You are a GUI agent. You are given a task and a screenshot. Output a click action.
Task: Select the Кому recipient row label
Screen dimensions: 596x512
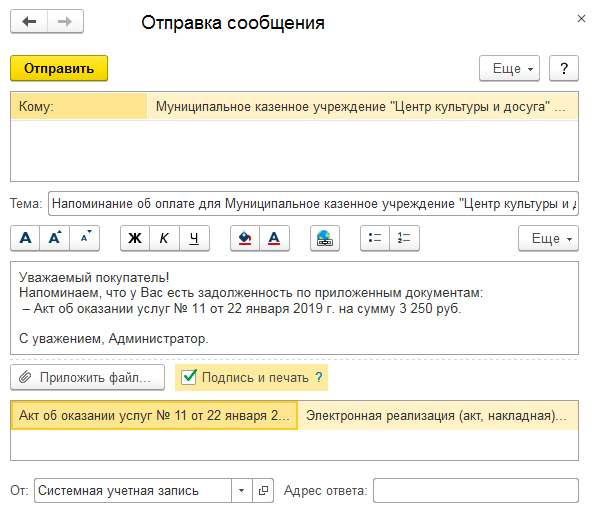pos(79,106)
